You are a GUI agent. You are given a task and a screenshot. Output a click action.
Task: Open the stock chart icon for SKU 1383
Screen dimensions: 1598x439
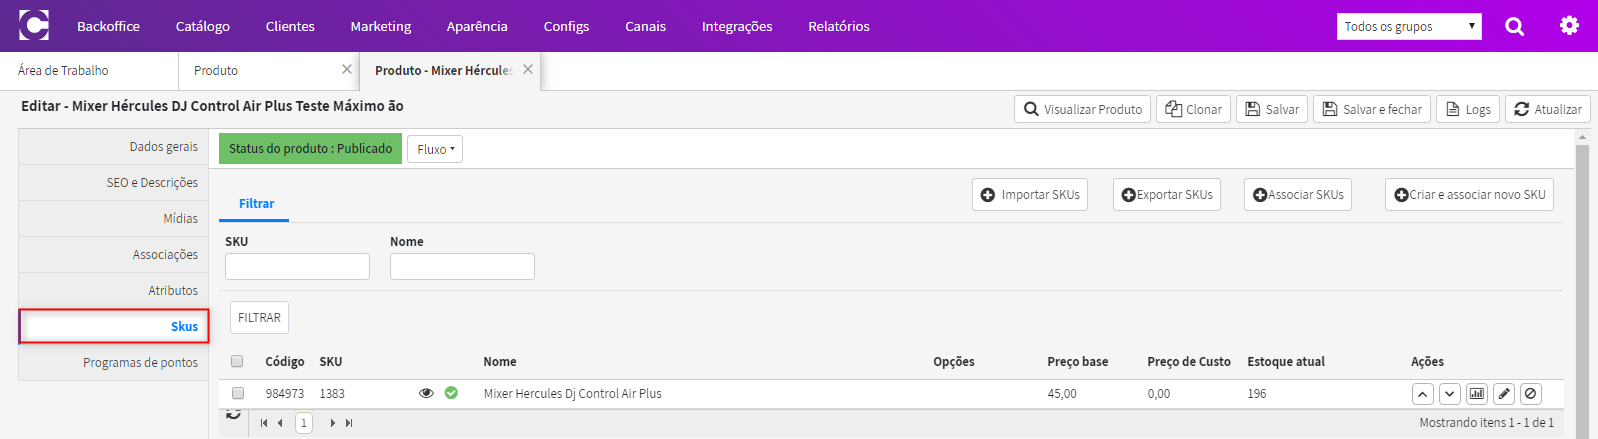tap(1477, 394)
